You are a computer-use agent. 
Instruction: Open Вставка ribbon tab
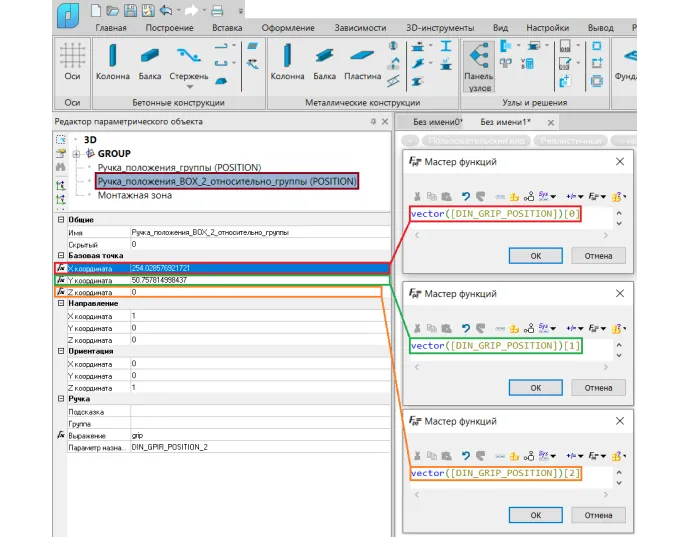227,28
